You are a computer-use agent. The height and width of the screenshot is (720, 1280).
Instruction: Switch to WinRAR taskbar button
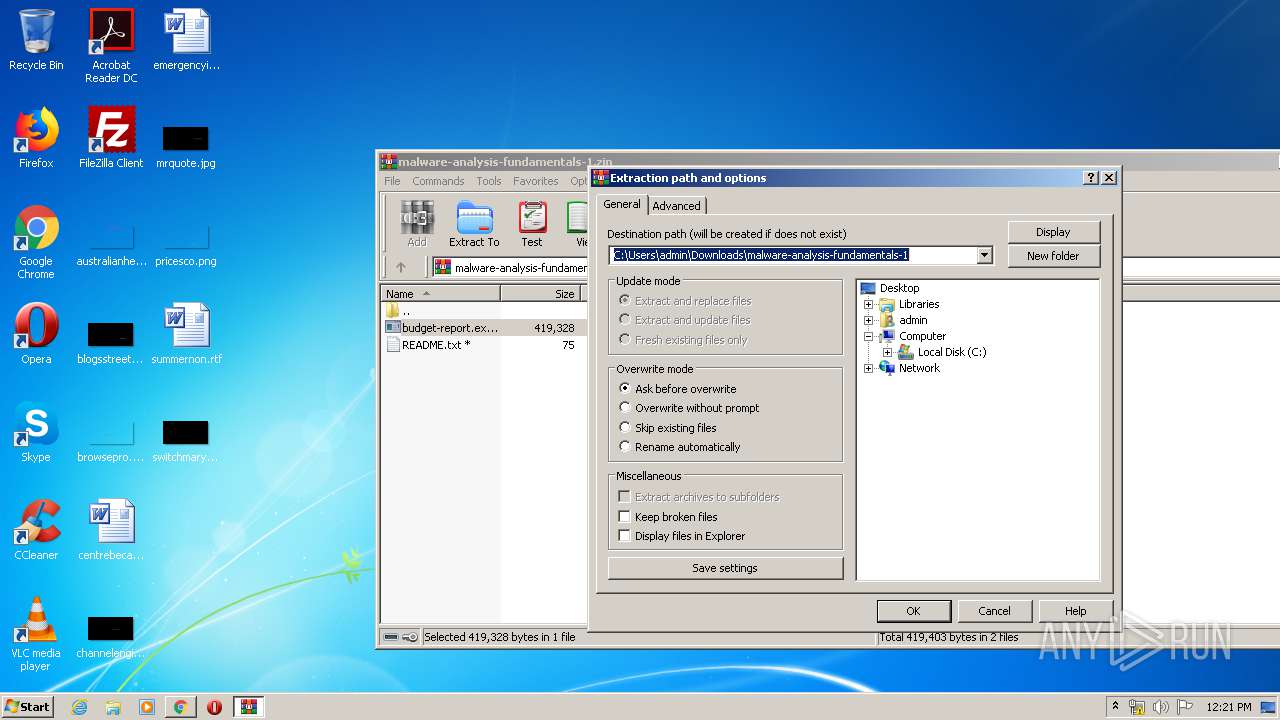[x=249, y=707]
